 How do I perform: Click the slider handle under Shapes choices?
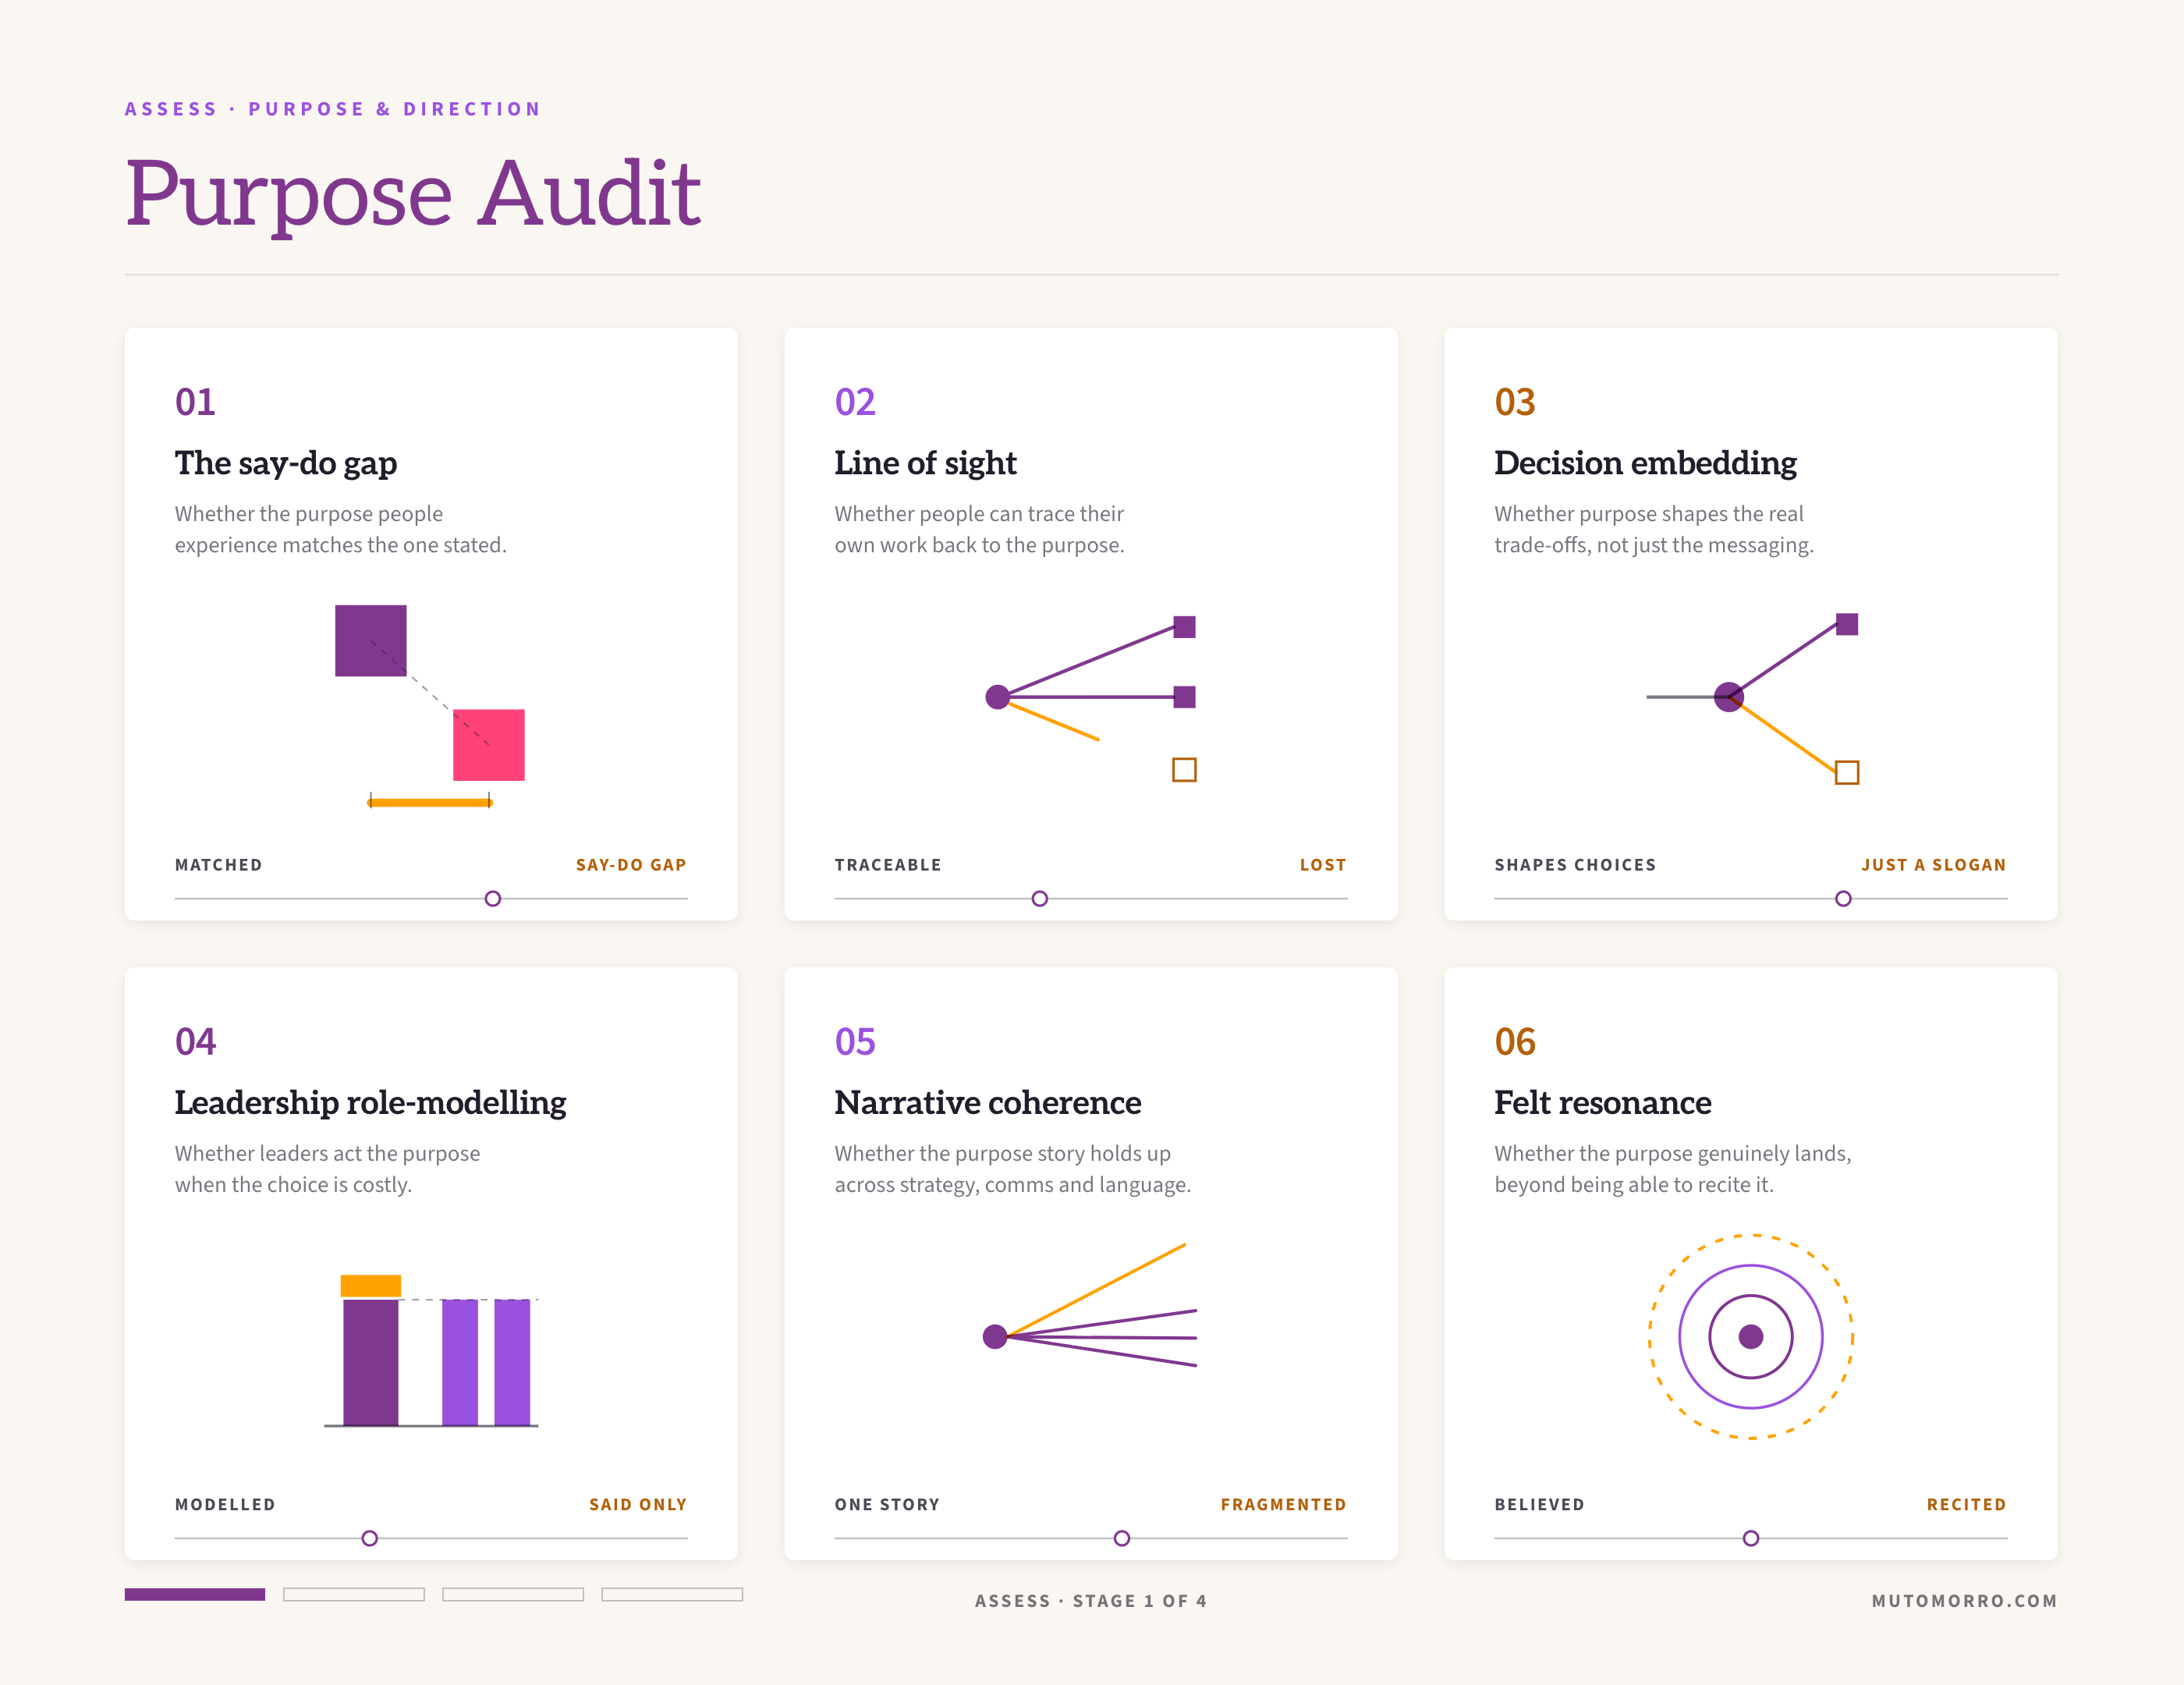click(x=1843, y=898)
